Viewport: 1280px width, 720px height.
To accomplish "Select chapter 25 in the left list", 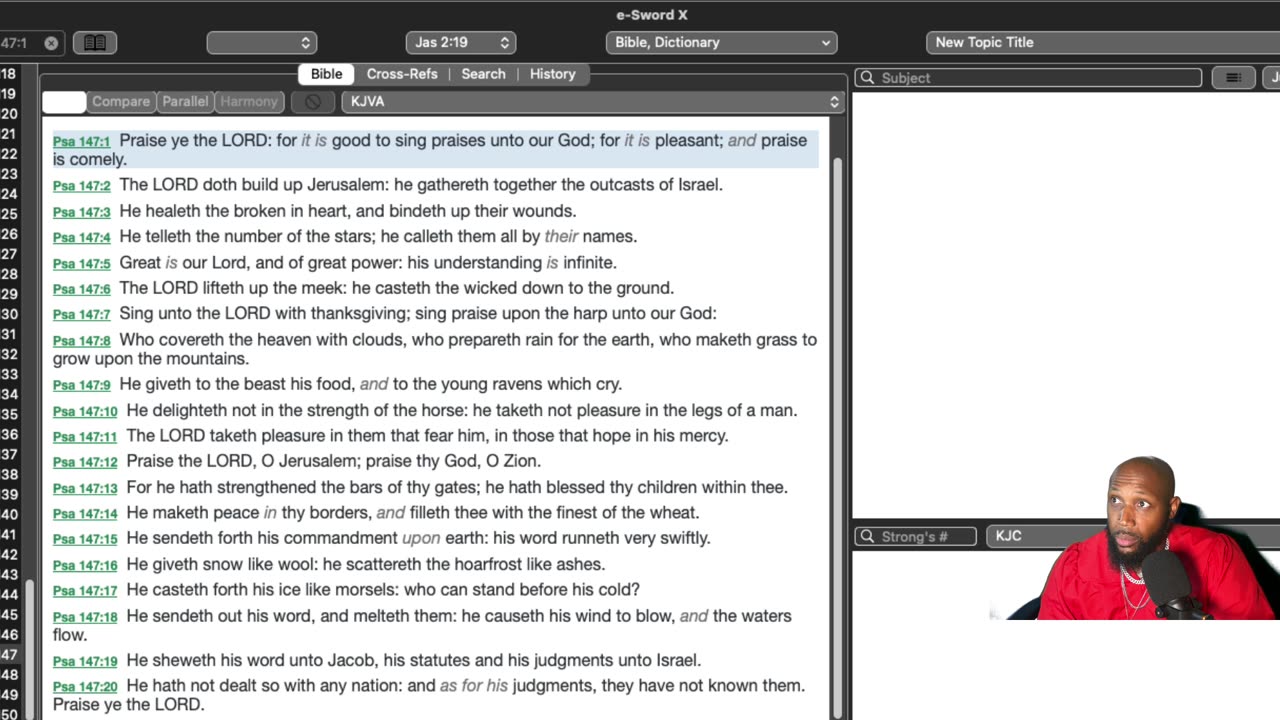I will tap(9, 214).
